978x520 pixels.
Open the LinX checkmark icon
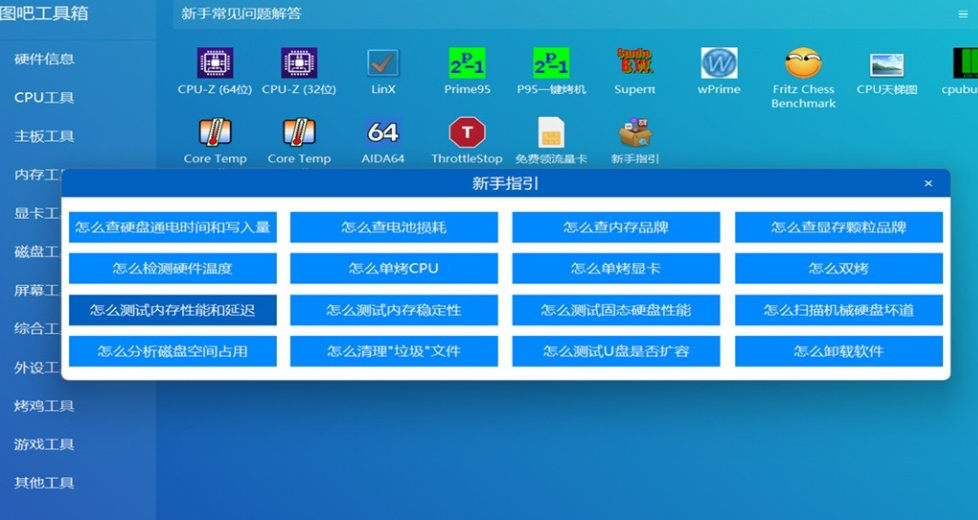click(383, 63)
